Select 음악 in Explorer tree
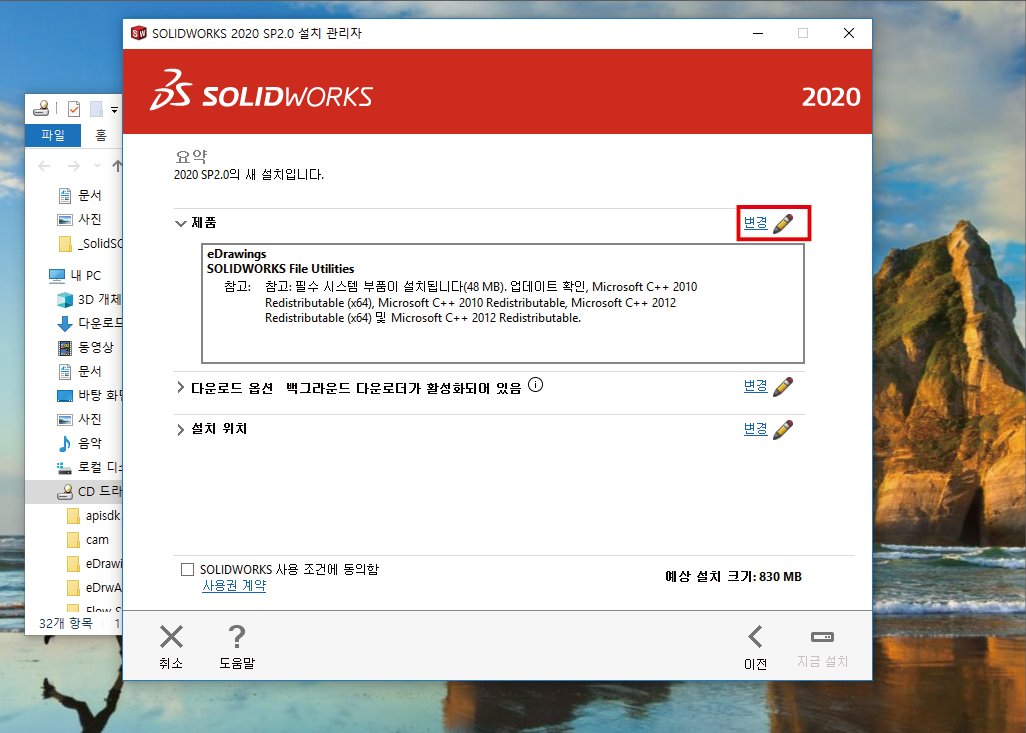The image size is (1026, 733). 80,444
